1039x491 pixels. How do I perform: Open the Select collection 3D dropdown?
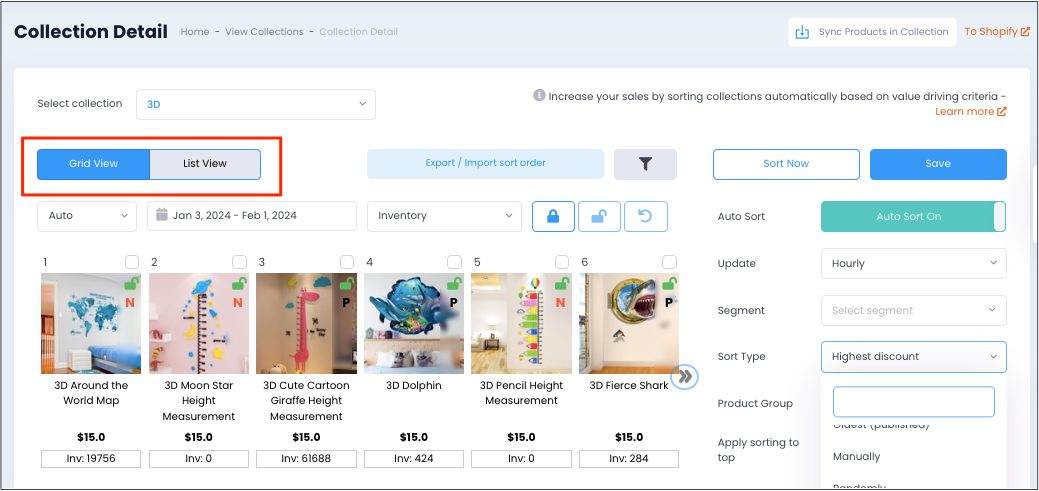point(256,105)
